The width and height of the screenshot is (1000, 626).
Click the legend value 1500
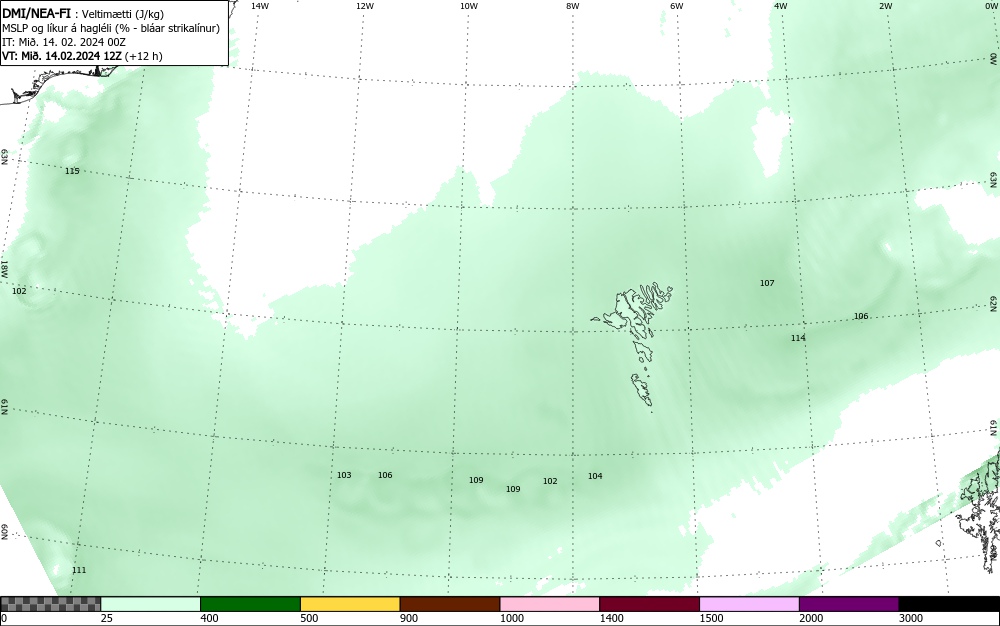[711, 618]
